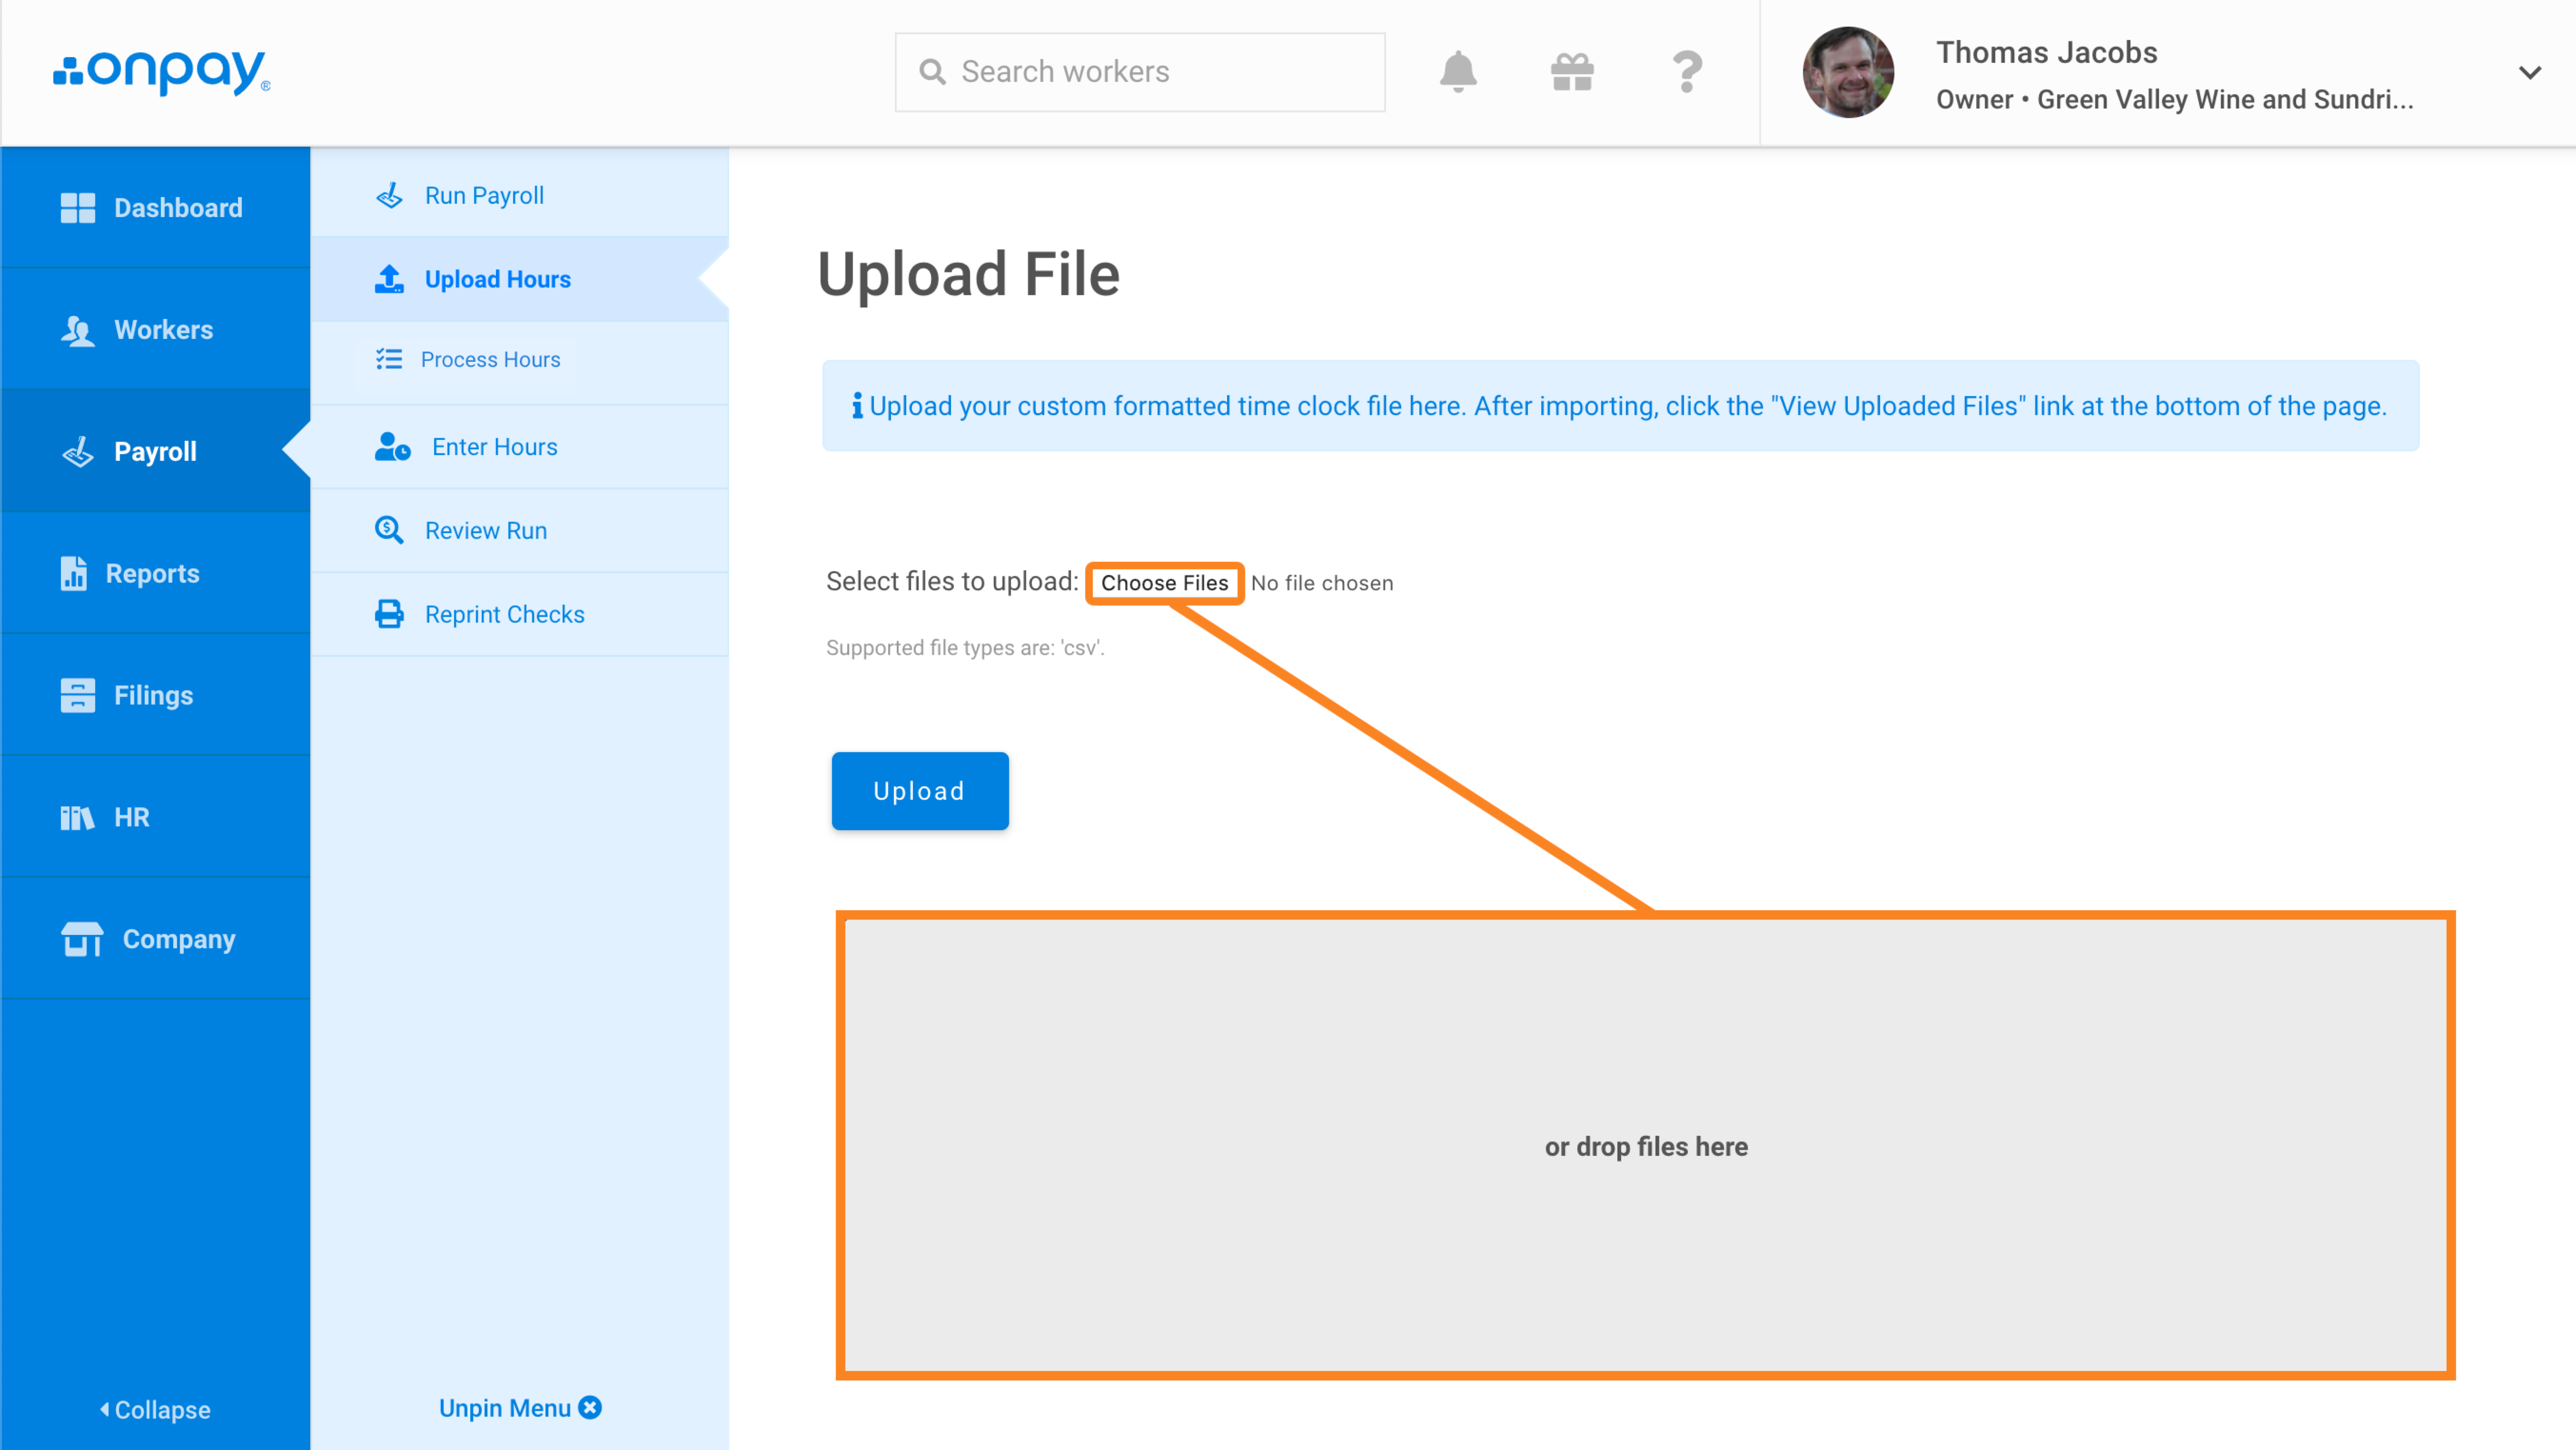Click the Upload File heading
This screenshot has width=2576, height=1450.
[x=968, y=274]
